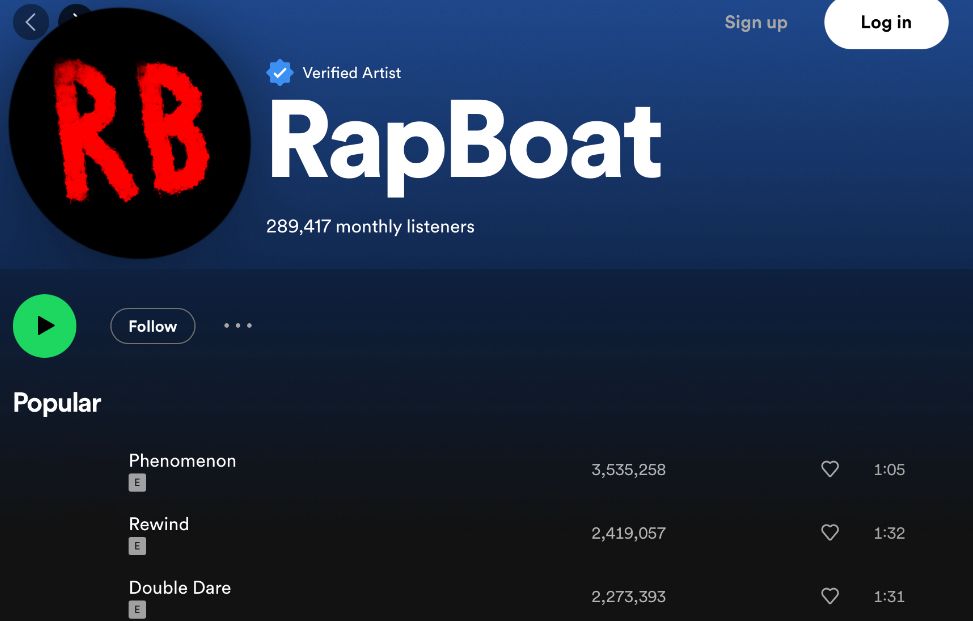Open the track Phenomenon

tap(182, 461)
